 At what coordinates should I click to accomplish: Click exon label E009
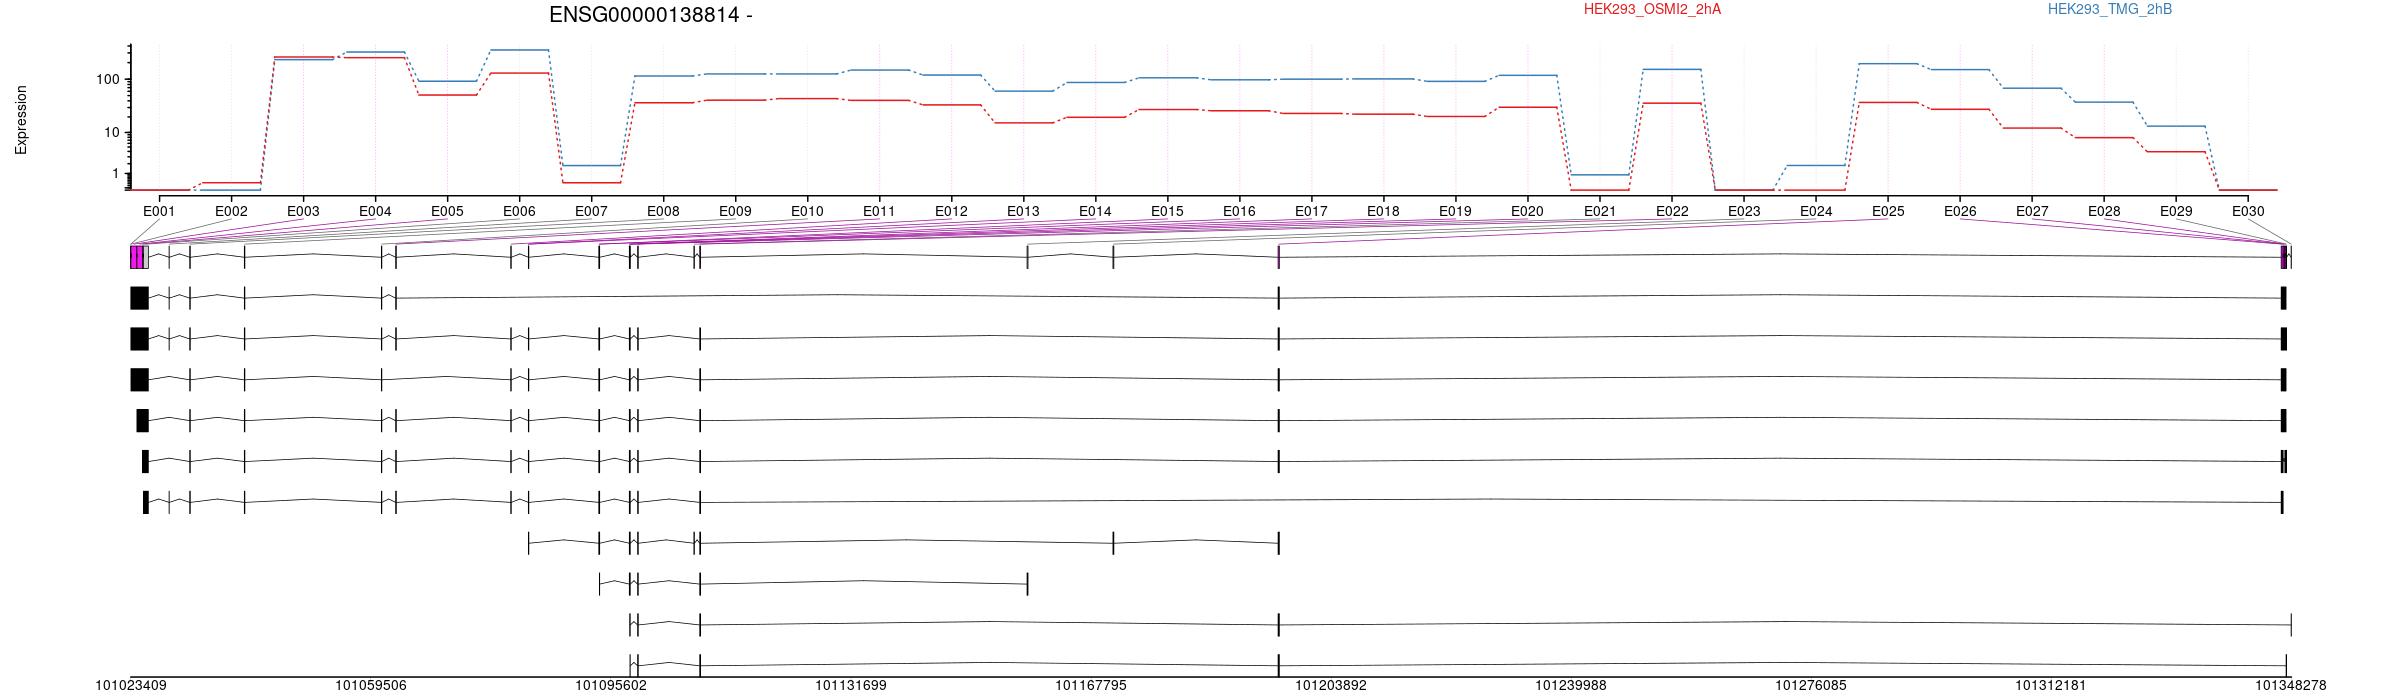(735, 211)
